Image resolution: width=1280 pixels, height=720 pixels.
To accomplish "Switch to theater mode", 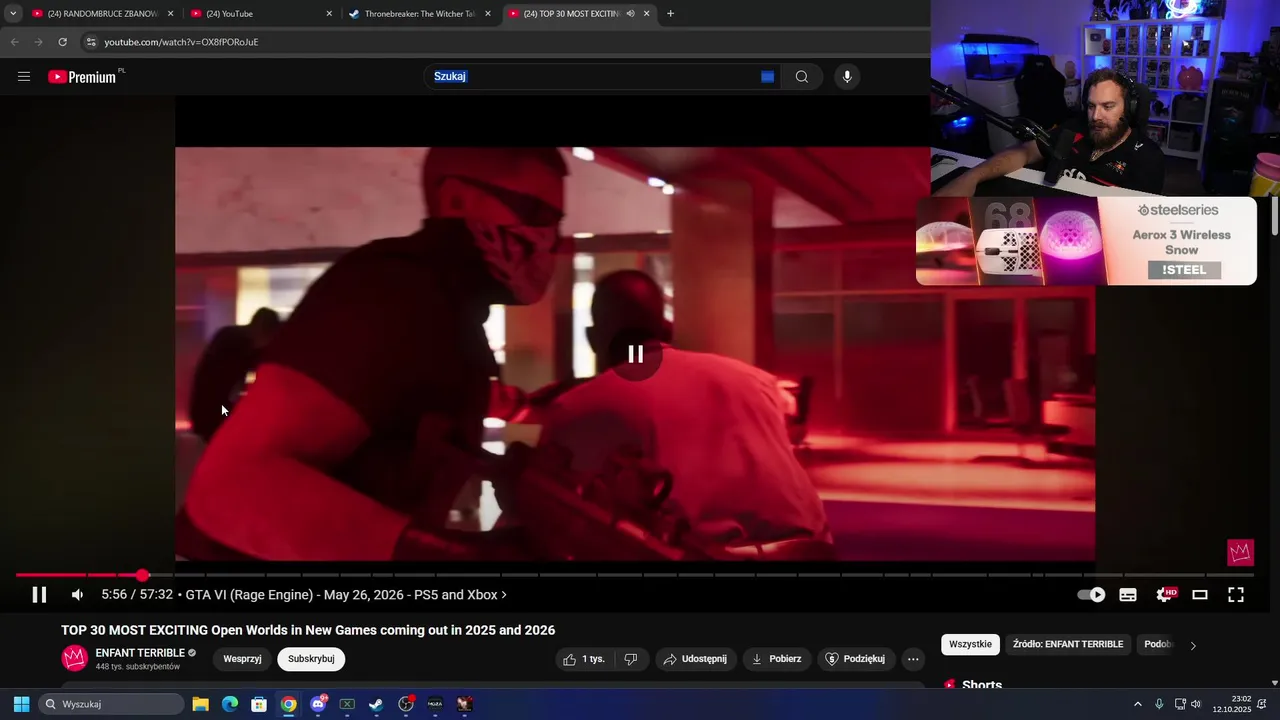I will click(1200, 595).
